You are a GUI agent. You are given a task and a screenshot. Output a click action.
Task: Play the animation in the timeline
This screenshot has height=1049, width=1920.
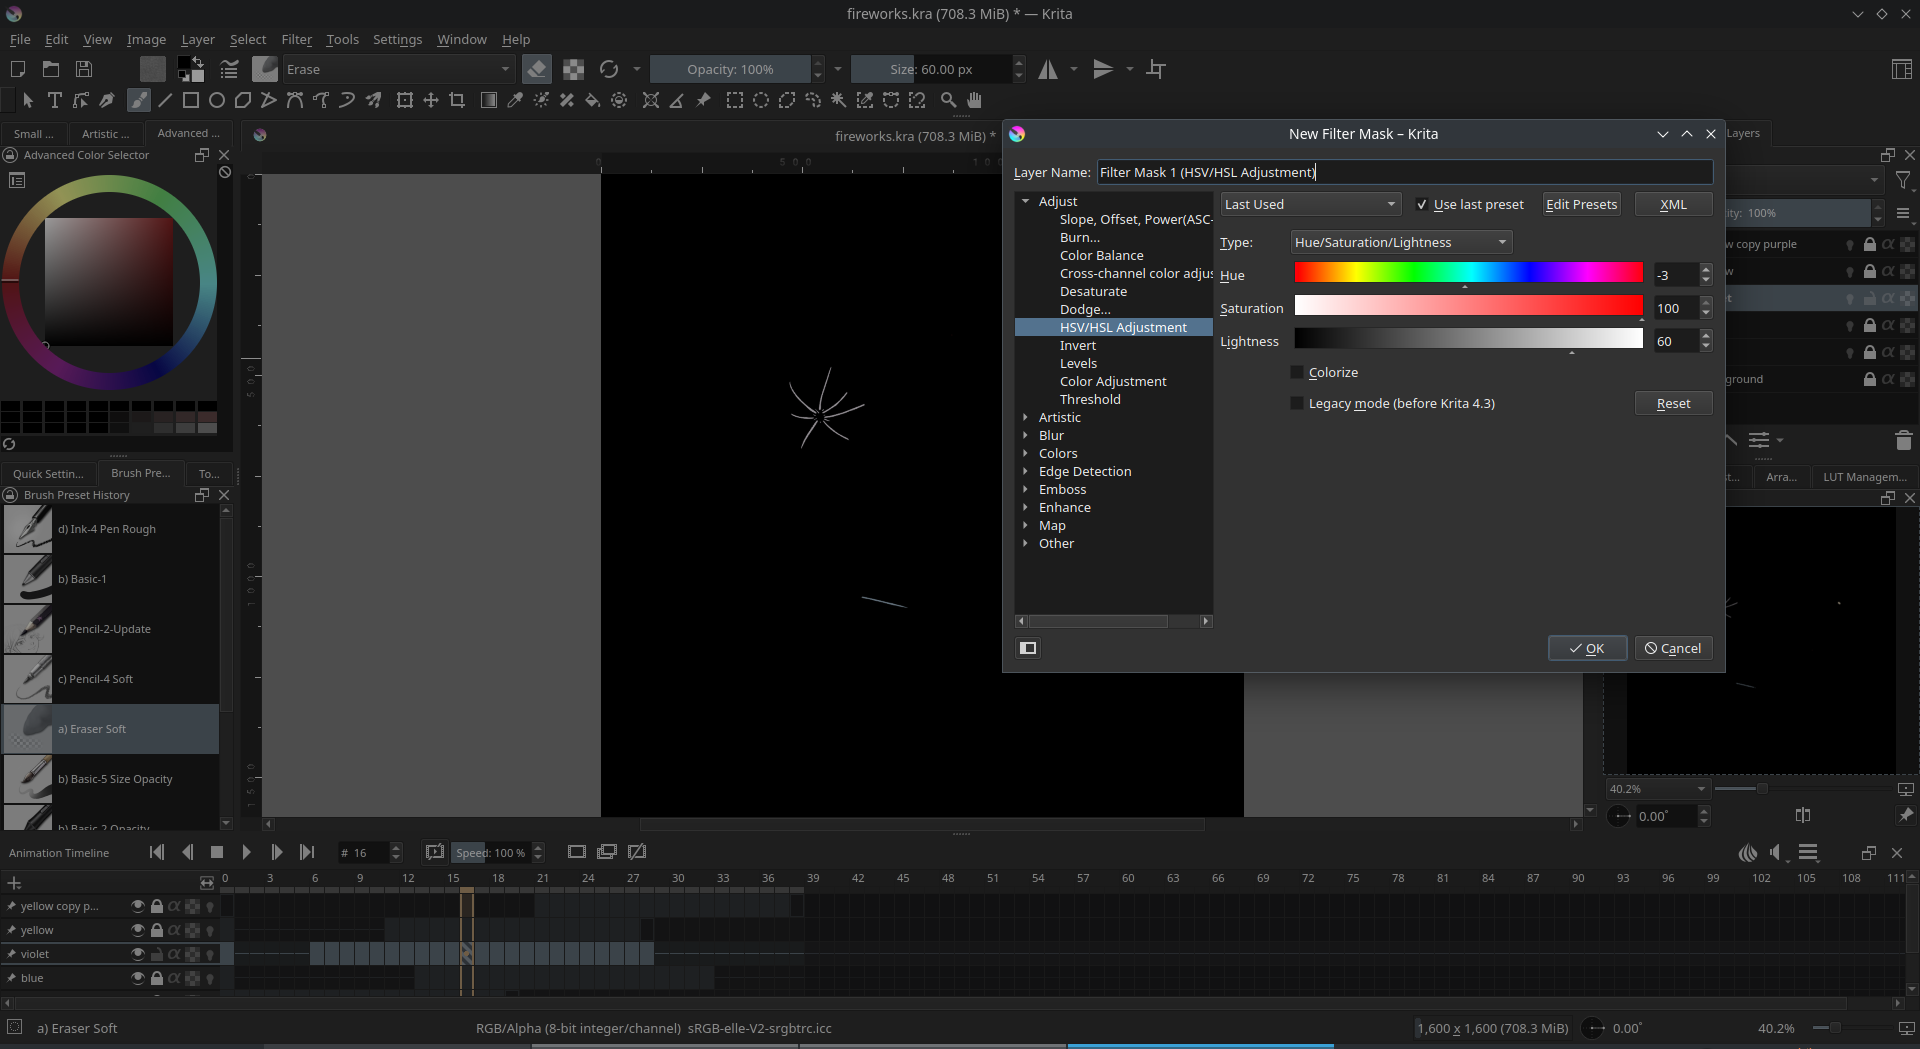click(x=246, y=852)
